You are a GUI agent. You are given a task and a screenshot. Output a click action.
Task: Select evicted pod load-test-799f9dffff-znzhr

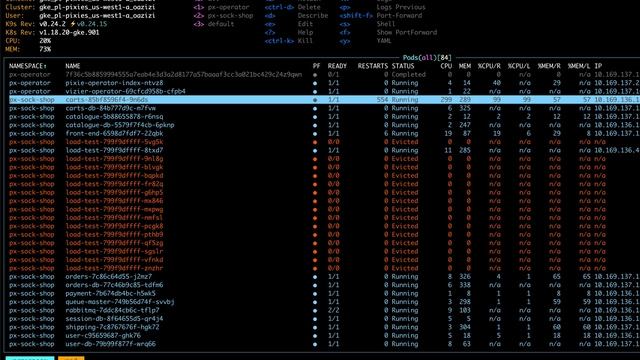tap(324, 268)
